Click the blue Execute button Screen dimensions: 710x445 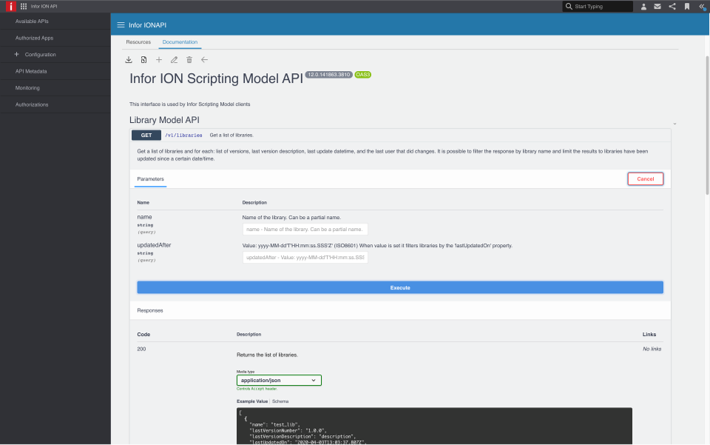(x=400, y=287)
